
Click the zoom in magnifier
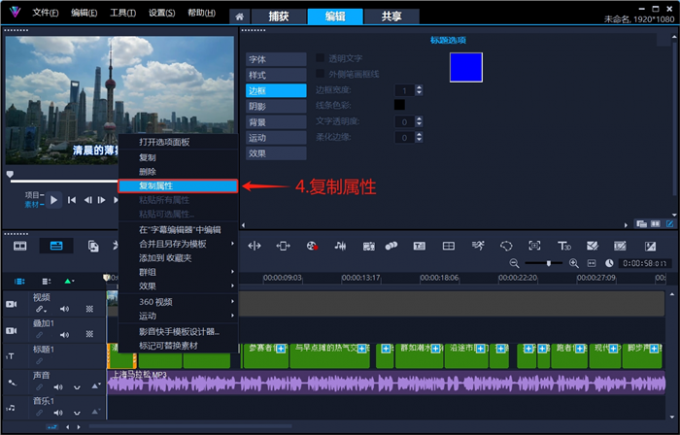(573, 263)
